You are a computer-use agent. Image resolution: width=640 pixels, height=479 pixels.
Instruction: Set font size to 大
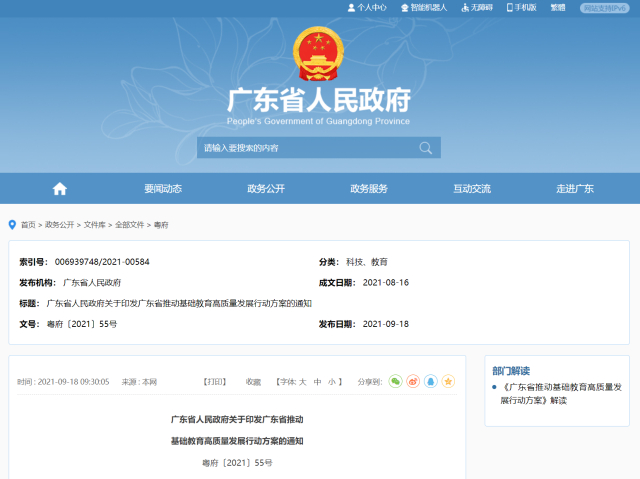point(302,382)
